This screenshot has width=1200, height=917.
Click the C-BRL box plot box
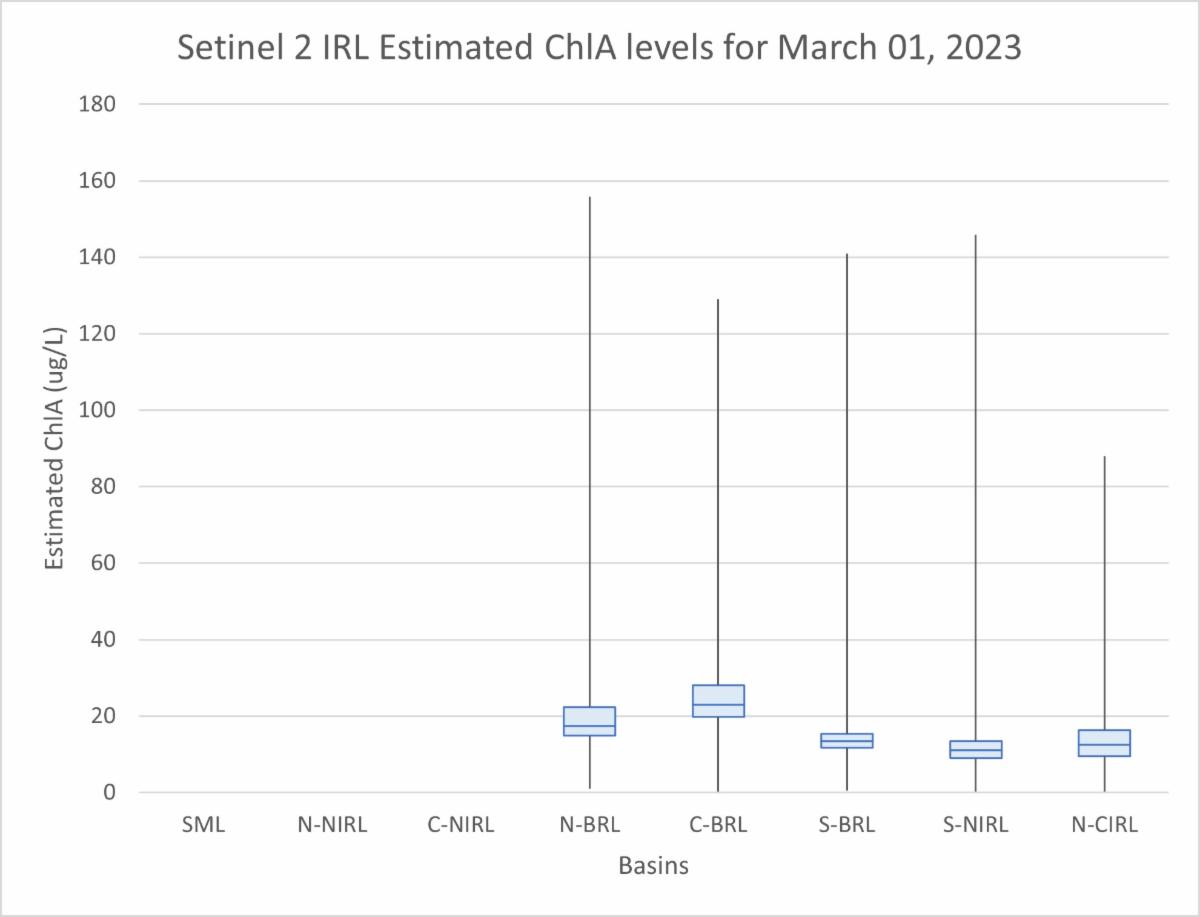pyautogui.click(x=718, y=701)
